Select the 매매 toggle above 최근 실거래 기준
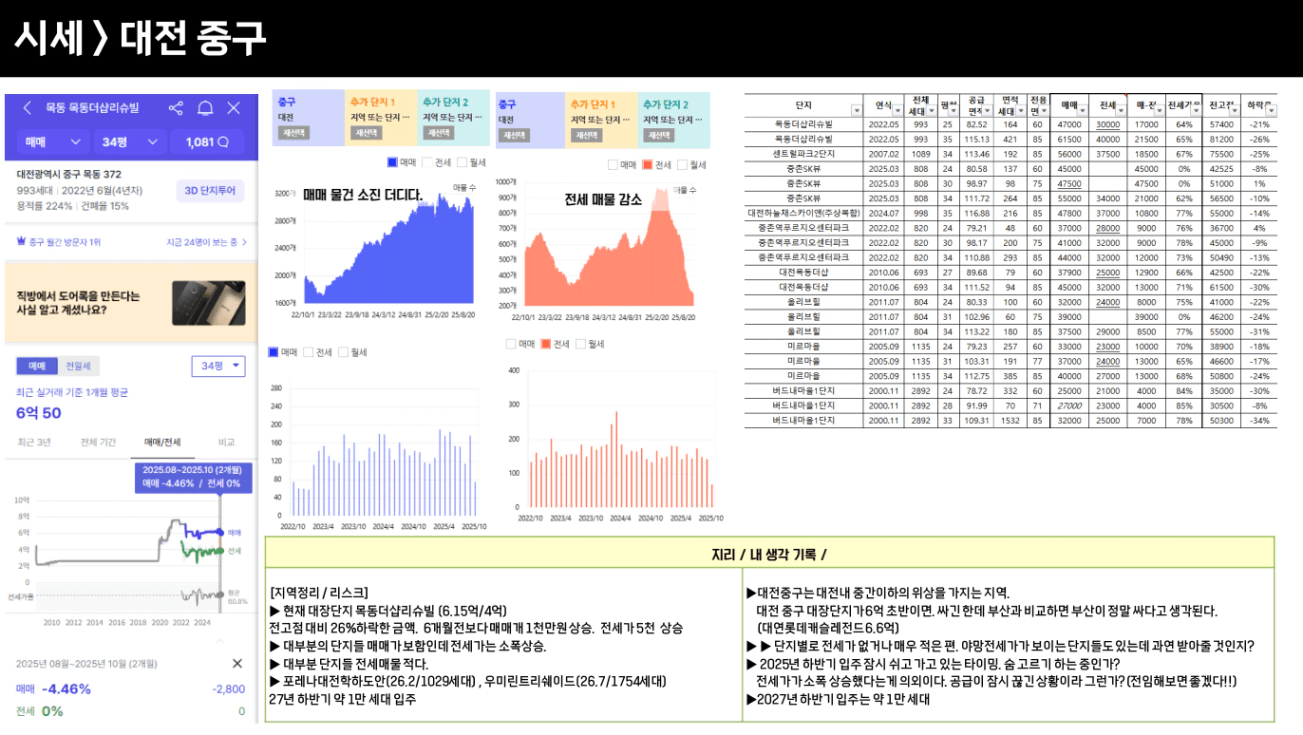Viewport: 1303px width, 735px height. [37, 366]
